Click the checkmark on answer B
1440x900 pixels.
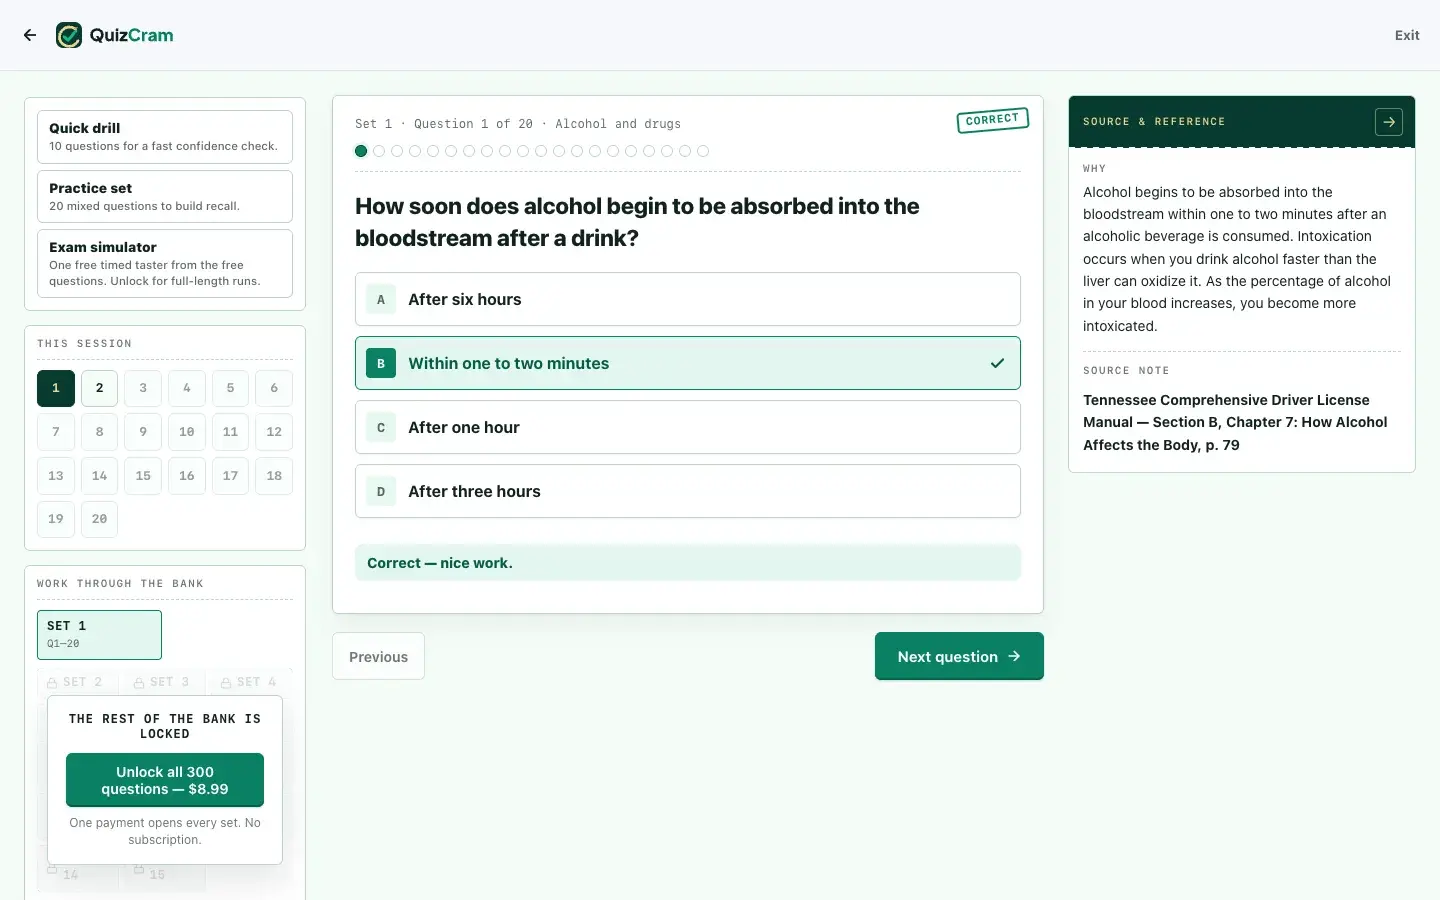tap(997, 363)
